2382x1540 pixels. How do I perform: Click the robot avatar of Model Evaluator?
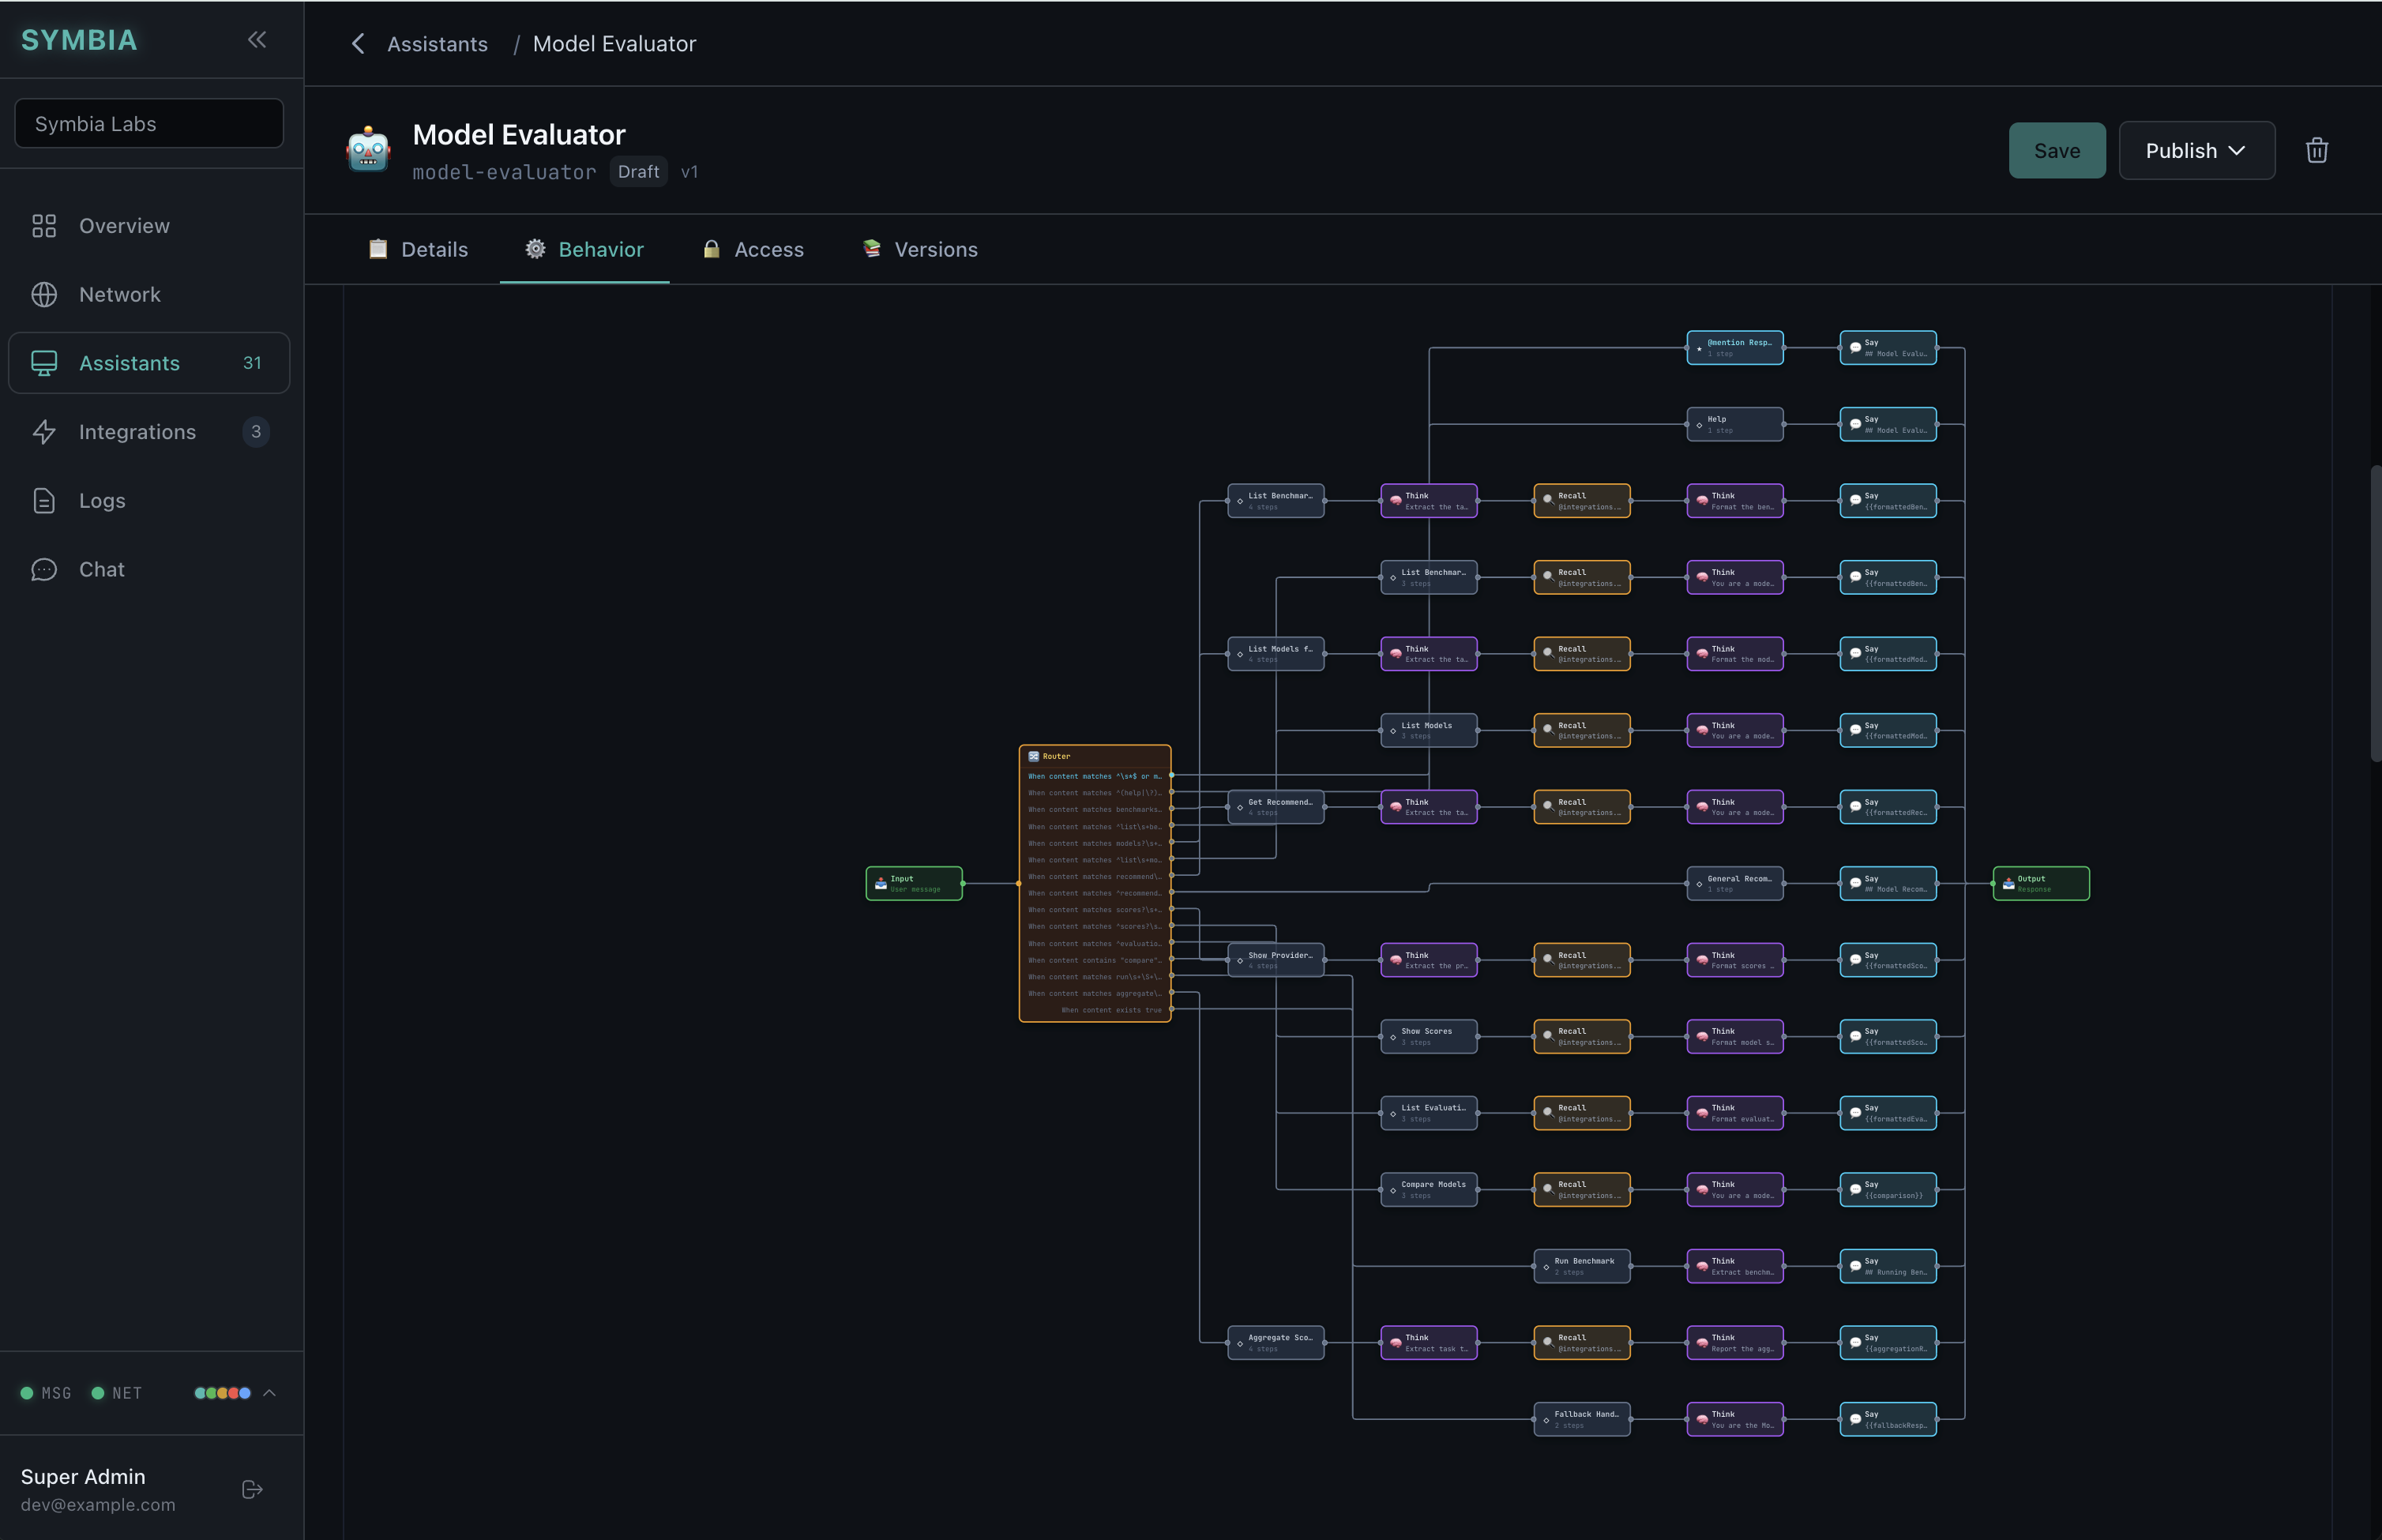click(368, 150)
